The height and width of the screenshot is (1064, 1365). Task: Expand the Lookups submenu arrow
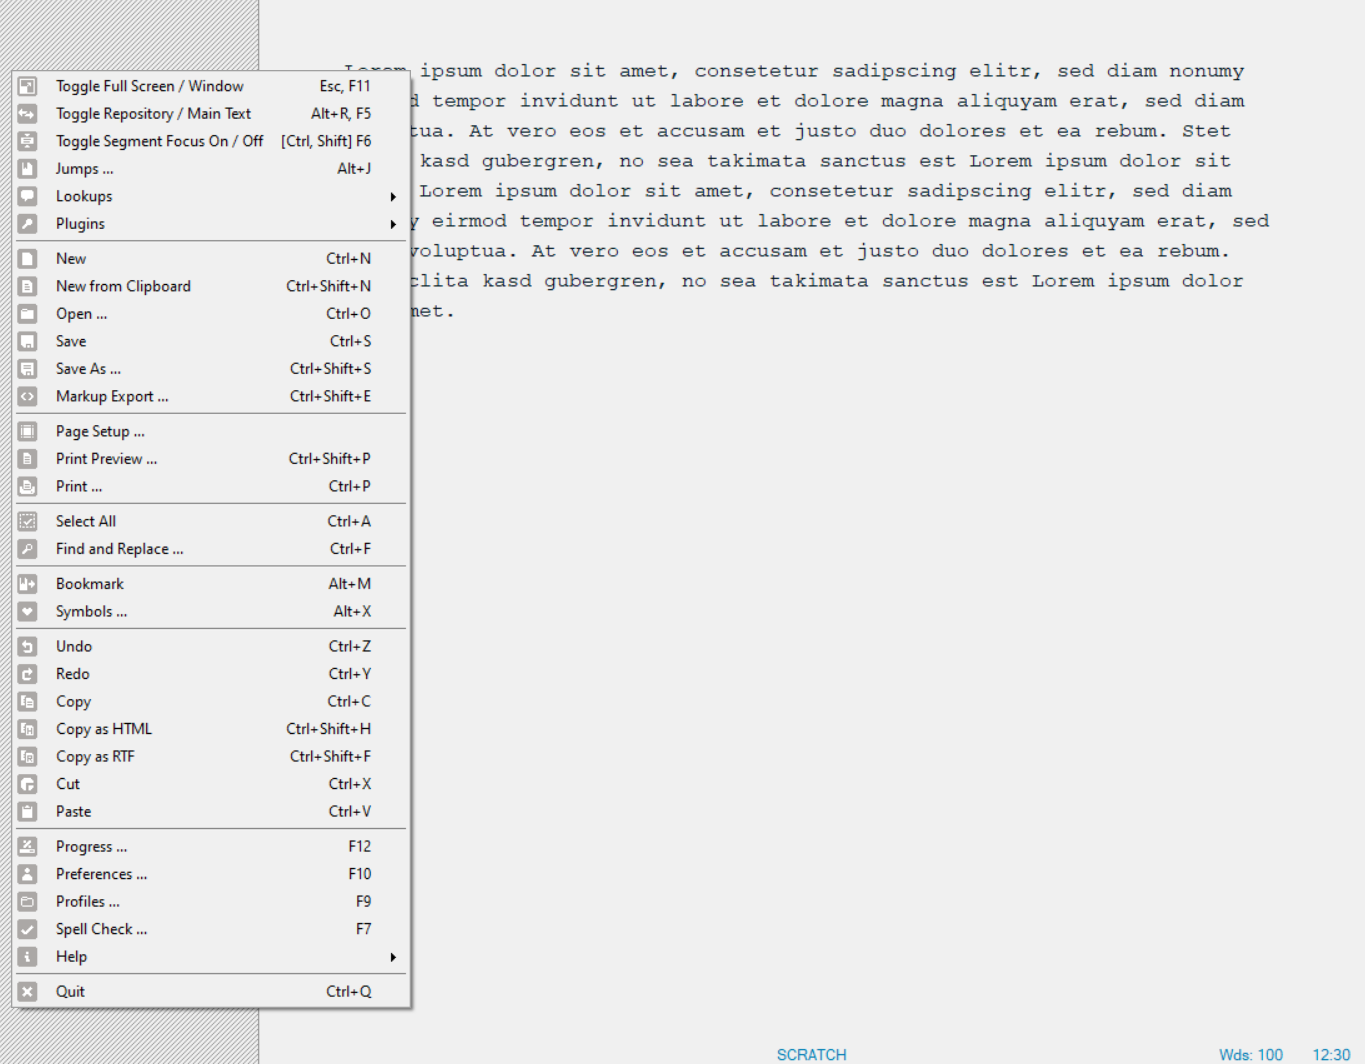[393, 197]
